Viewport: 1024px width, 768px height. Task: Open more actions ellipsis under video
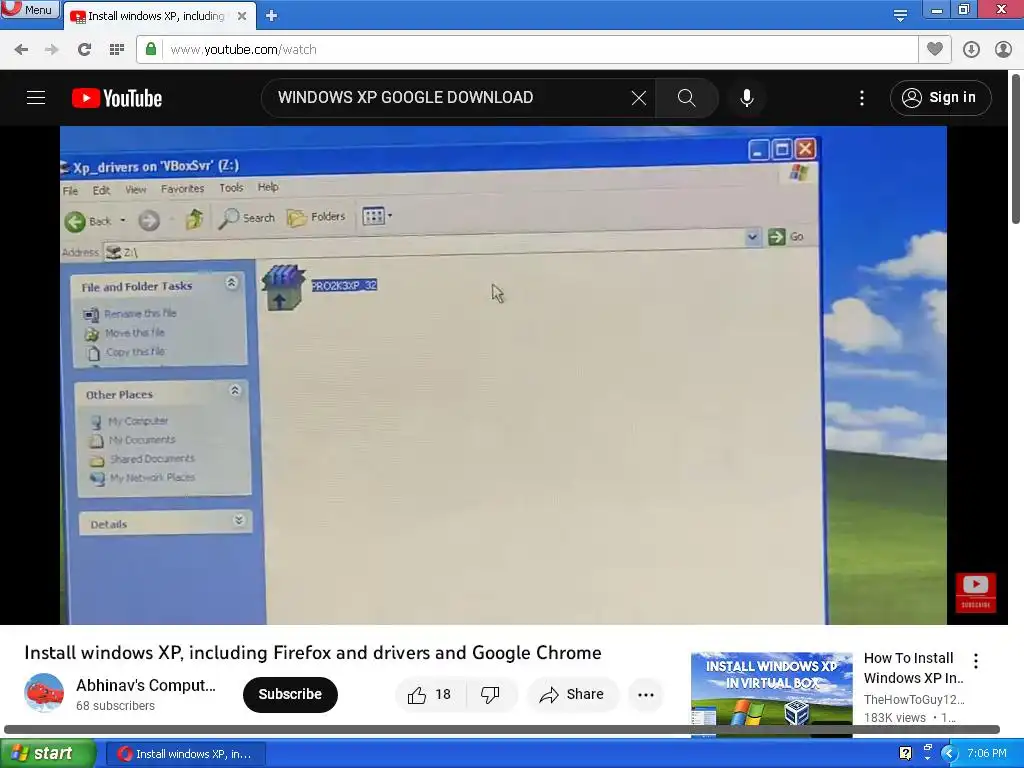[646, 695]
